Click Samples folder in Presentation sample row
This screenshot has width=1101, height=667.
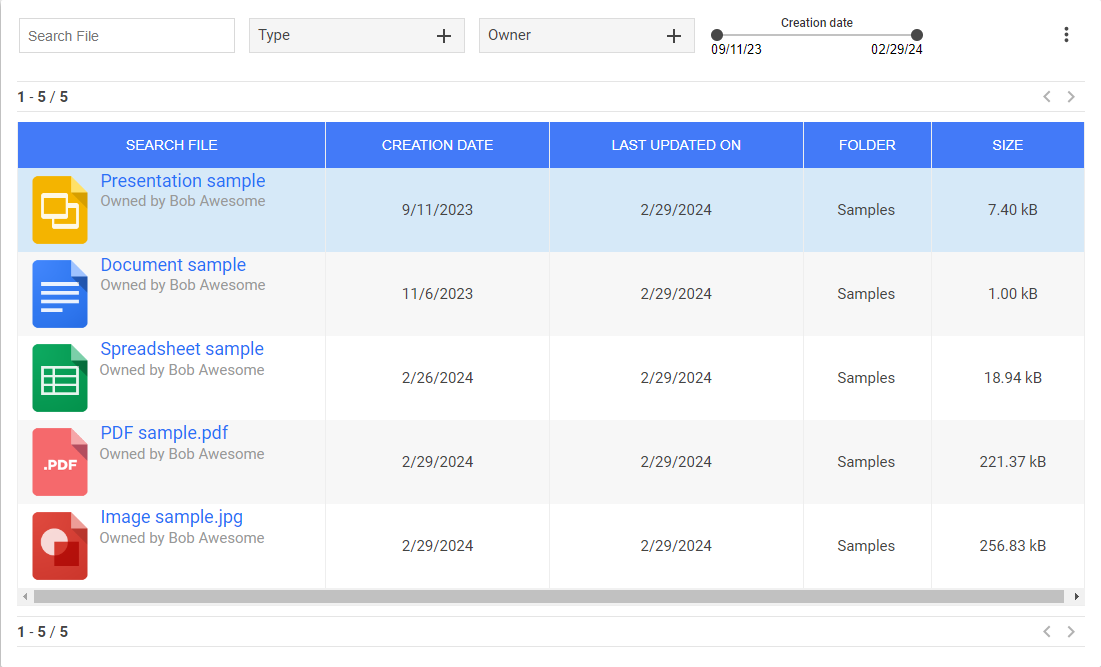coord(866,210)
